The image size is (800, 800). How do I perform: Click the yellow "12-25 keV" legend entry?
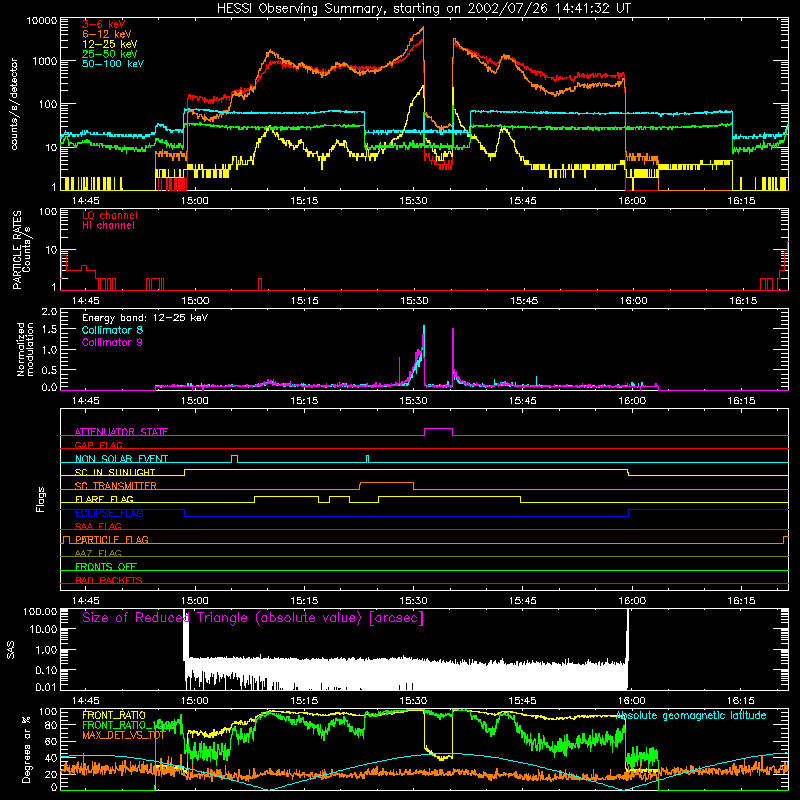[110, 44]
